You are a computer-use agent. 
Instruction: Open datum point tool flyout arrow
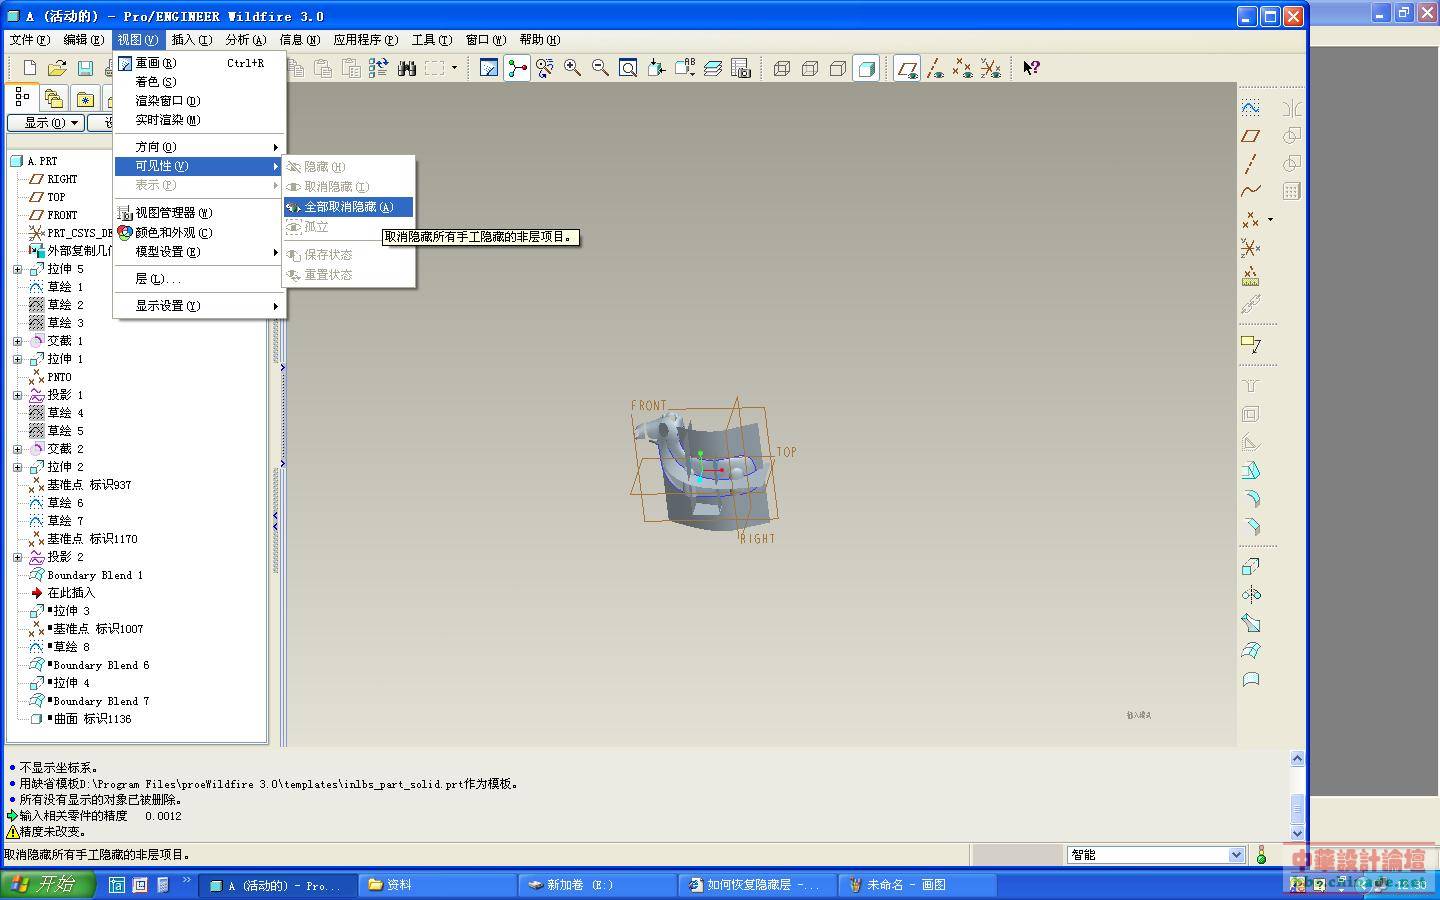(1271, 219)
